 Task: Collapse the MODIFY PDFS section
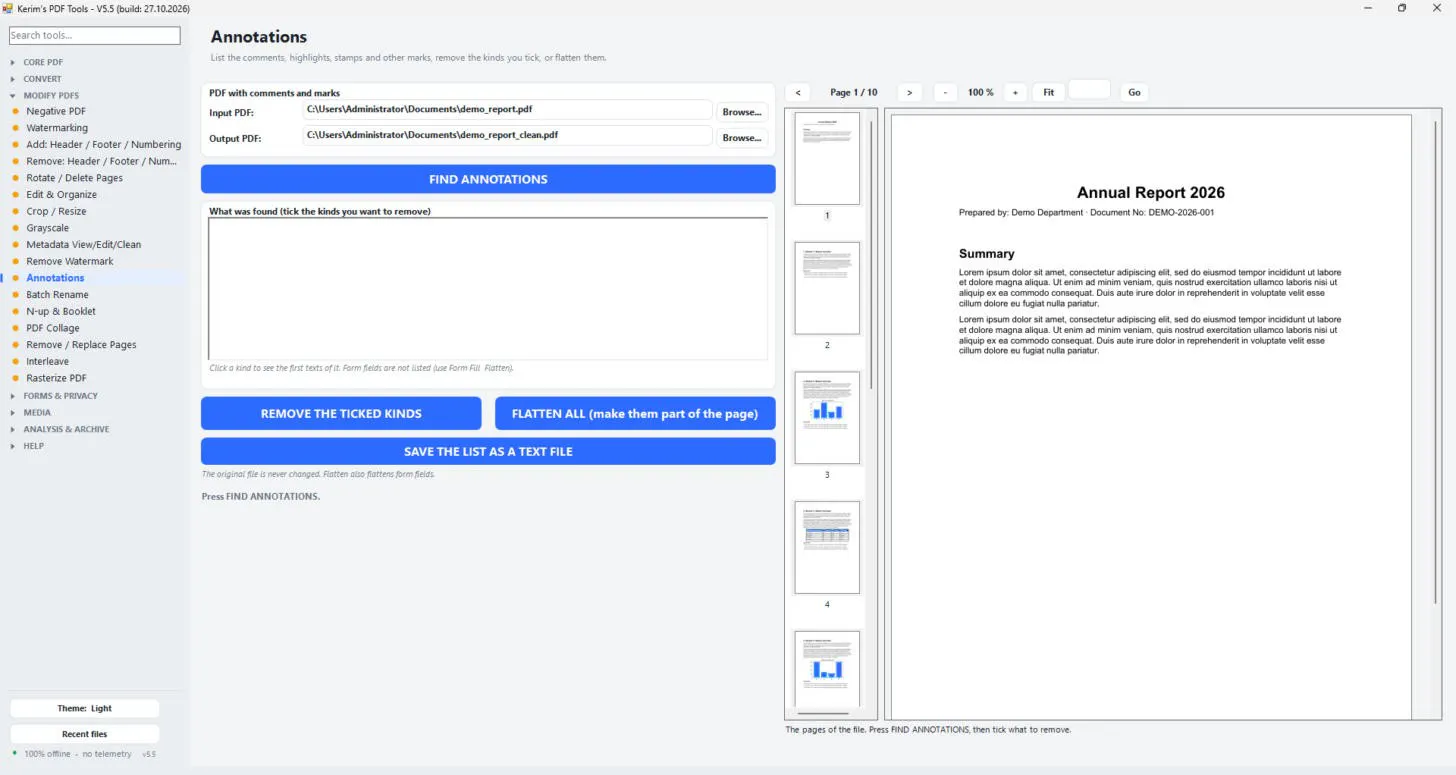click(51, 96)
